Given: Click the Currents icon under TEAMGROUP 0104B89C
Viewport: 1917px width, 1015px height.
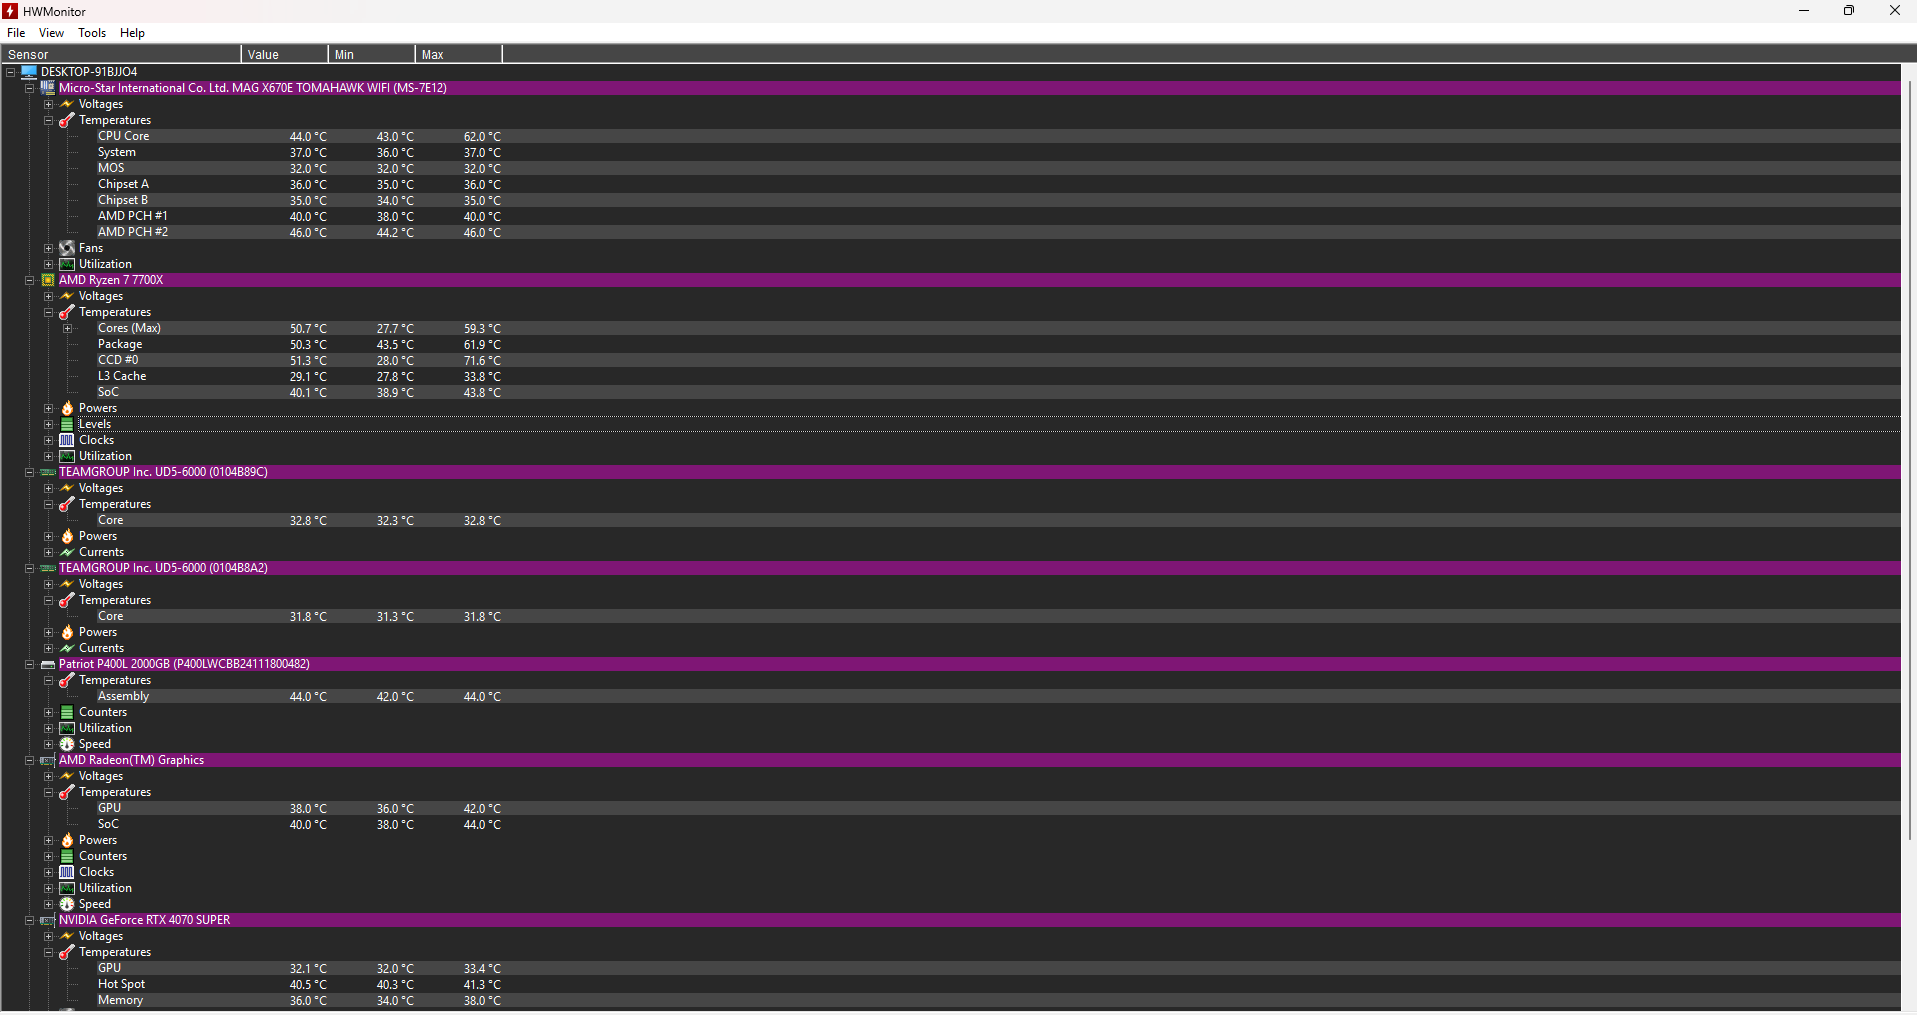Looking at the screenshot, I should coord(67,552).
